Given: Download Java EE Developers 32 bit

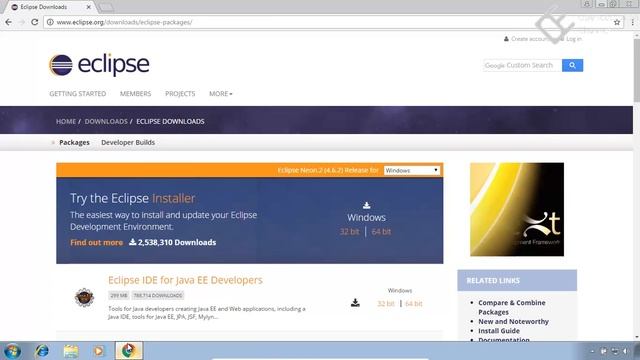Looking at the screenshot, I should pos(386,304).
